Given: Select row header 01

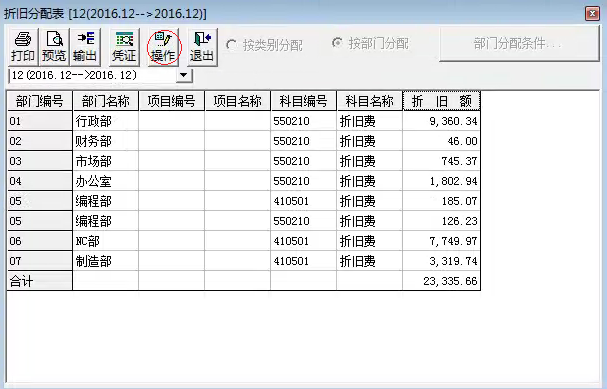Looking at the screenshot, I should pyautogui.click(x=39, y=121).
